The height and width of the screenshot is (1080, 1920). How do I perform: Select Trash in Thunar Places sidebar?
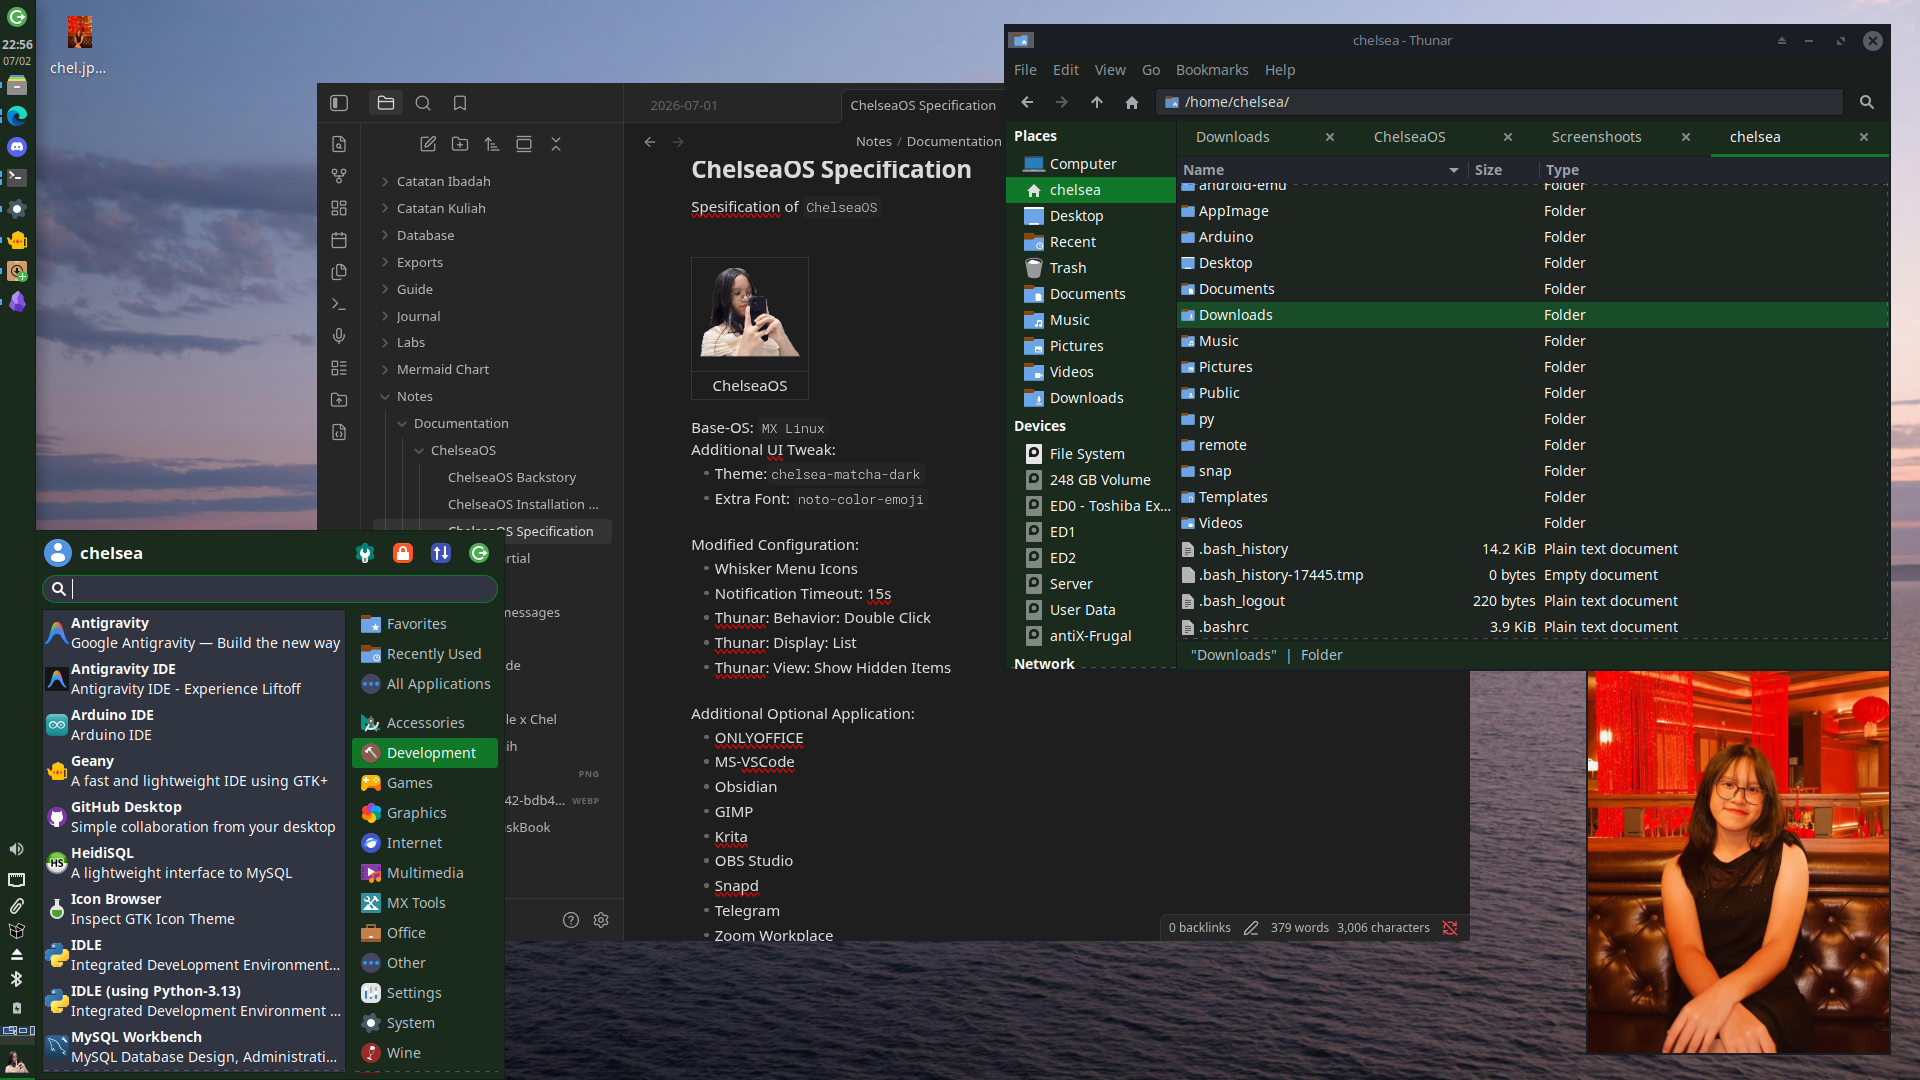(x=1090, y=268)
